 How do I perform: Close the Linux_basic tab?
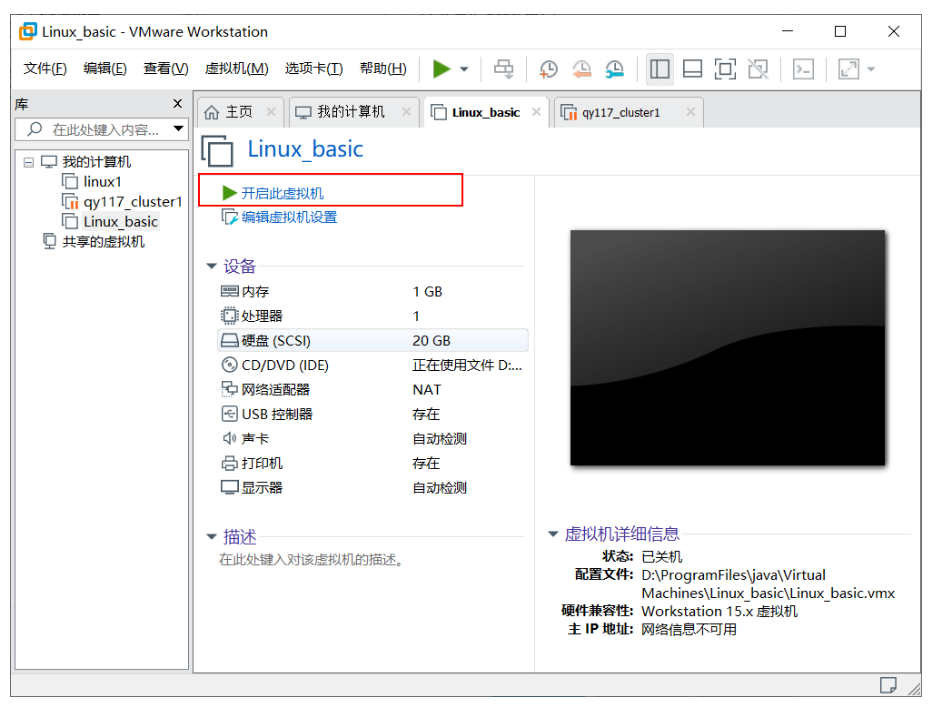(536, 112)
